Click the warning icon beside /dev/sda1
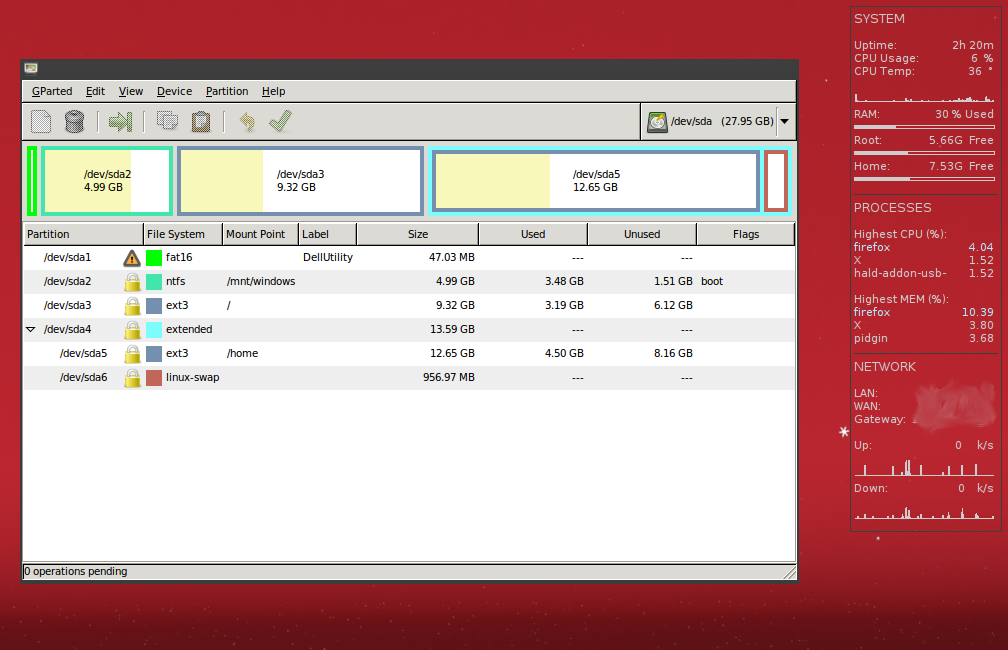 tap(131, 257)
